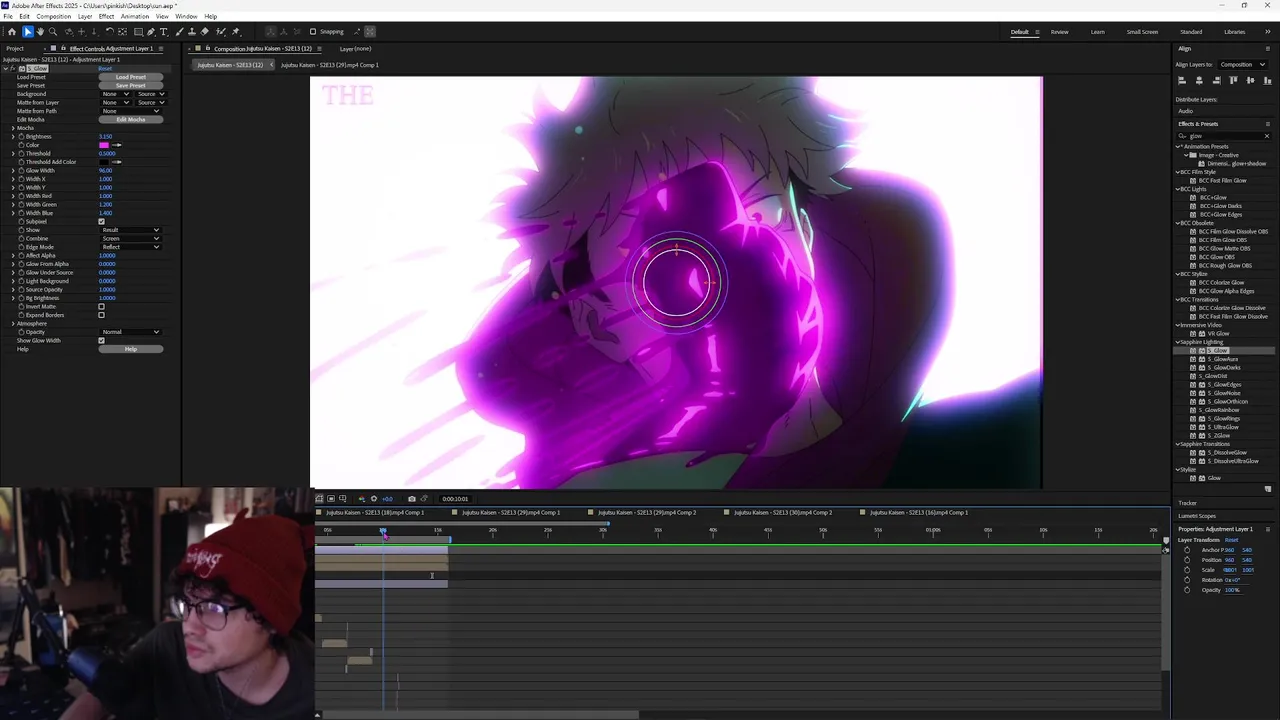The width and height of the screenshot is (1280, 720).
Task: Select the Hand tool
Action: [40, 32]
